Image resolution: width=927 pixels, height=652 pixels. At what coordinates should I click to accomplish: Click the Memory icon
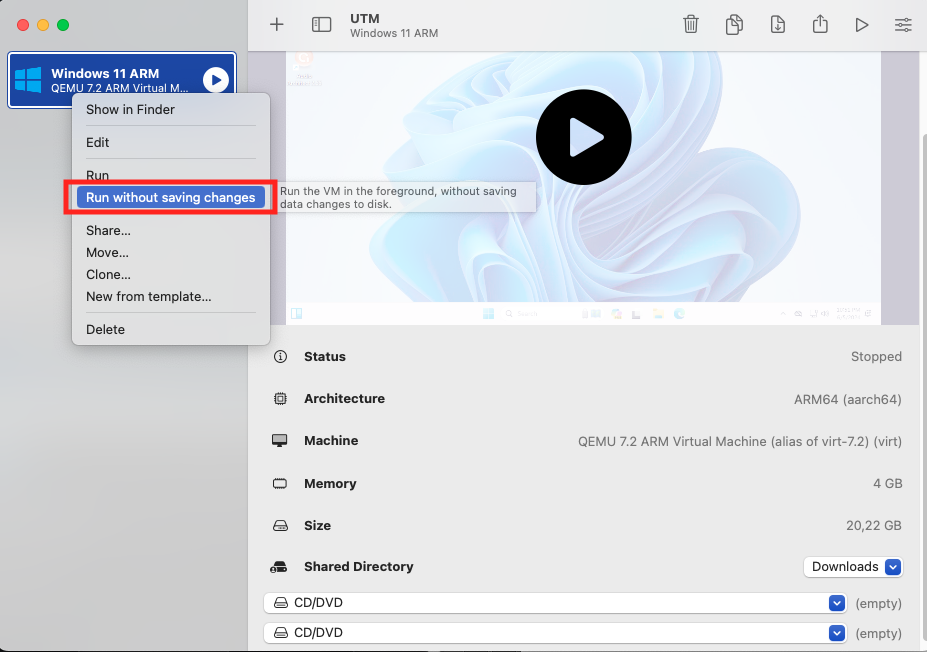click(x=280, y=484)
